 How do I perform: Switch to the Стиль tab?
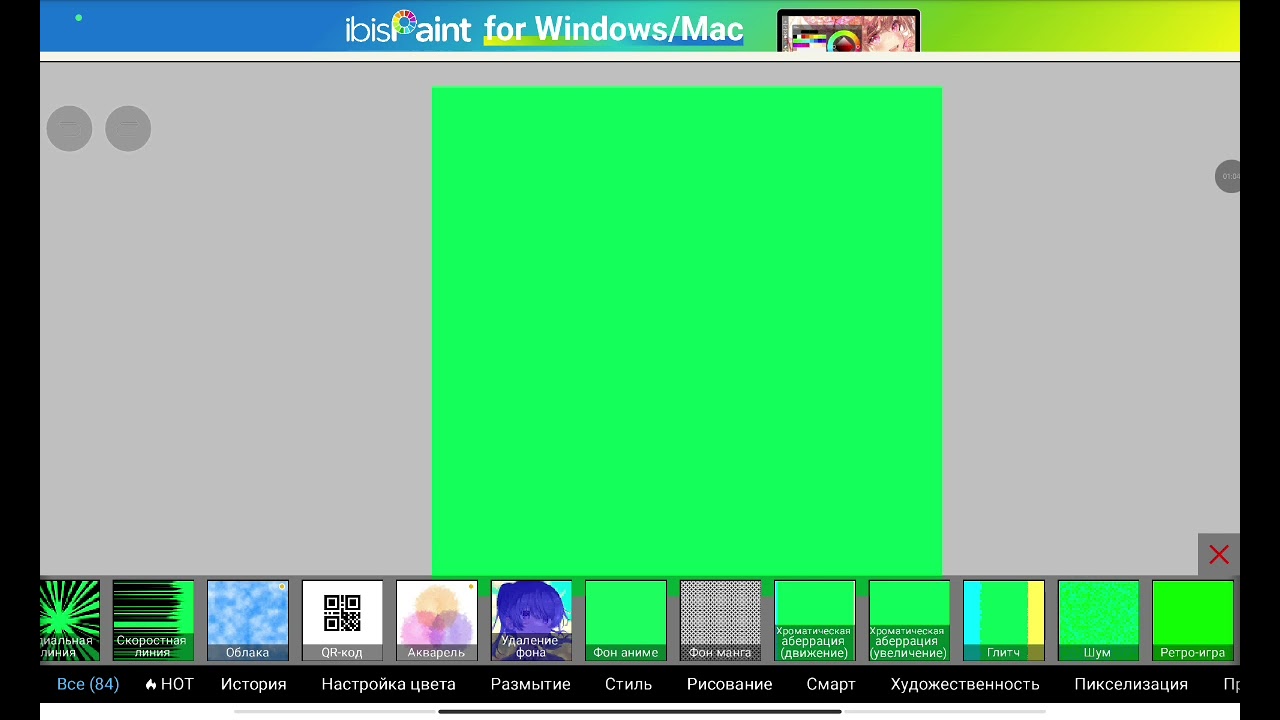pos(628,684)
